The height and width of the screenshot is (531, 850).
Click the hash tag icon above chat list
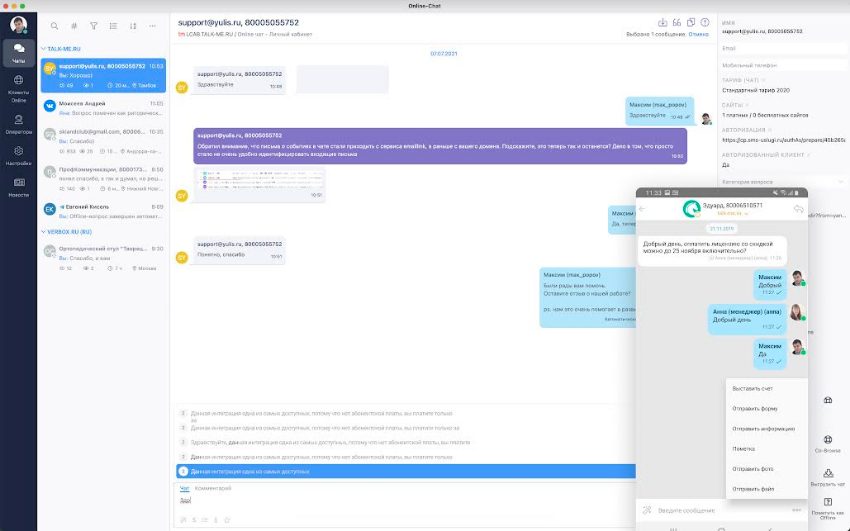[x=74, y=25]
